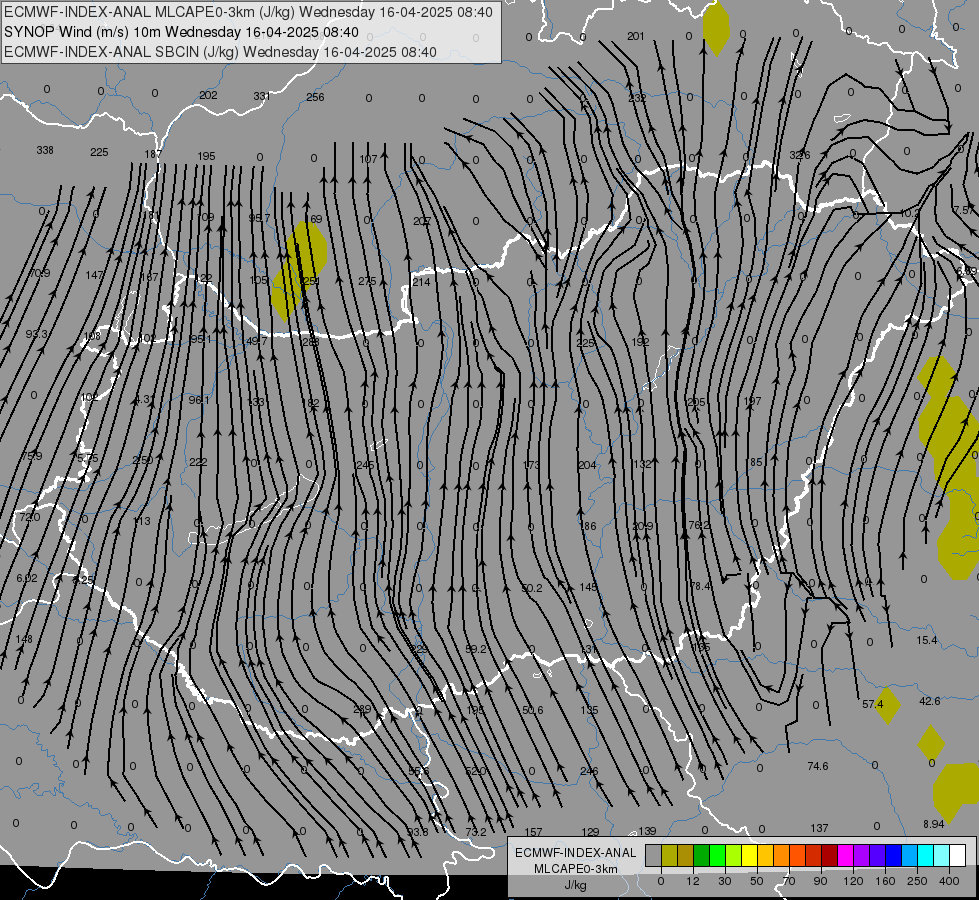Viewport: 979px width, 900px height.
Task: Click the map value '15.4'
Action: [927, 640]
